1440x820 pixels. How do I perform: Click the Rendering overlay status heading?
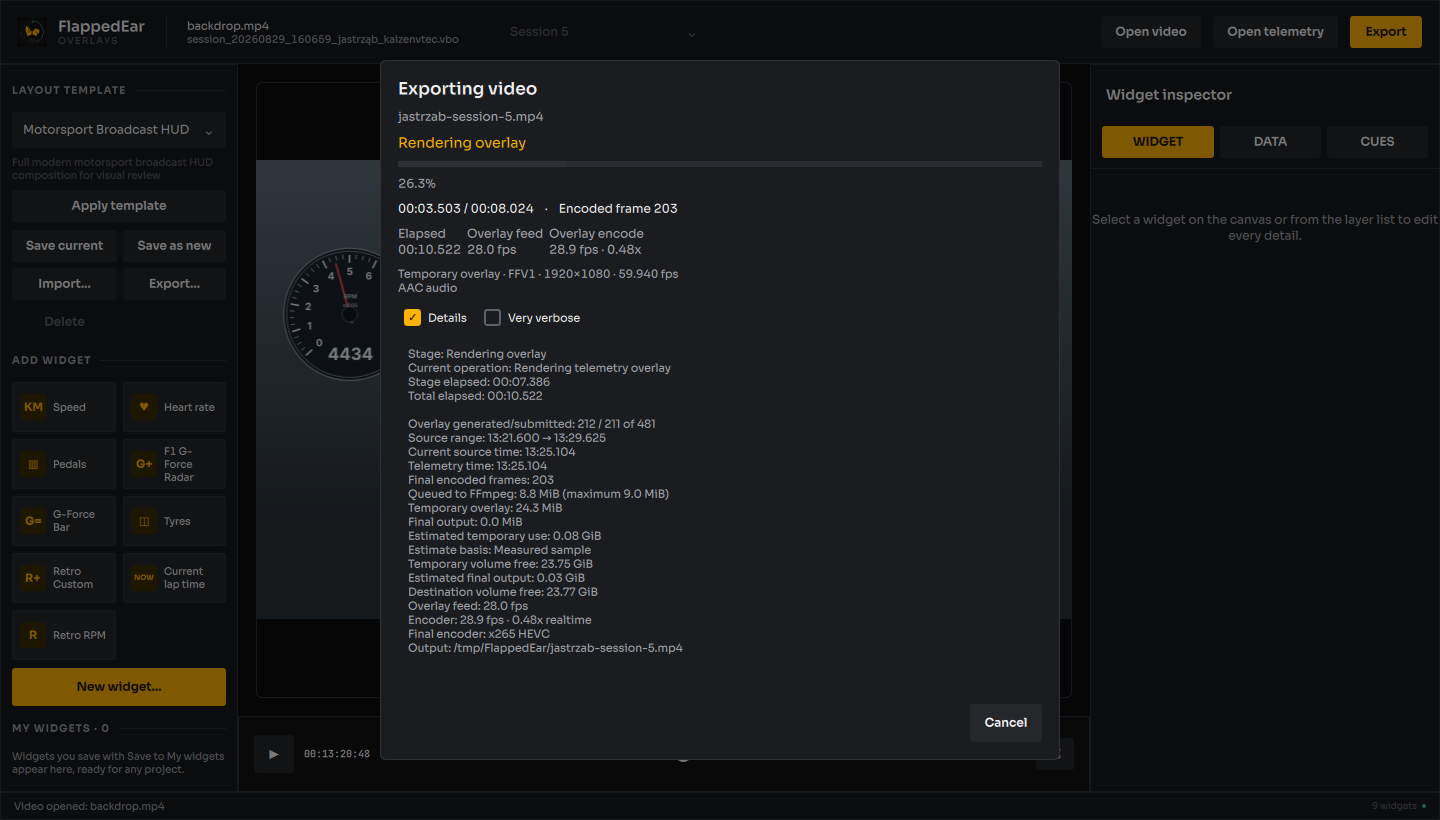(462, 143)
